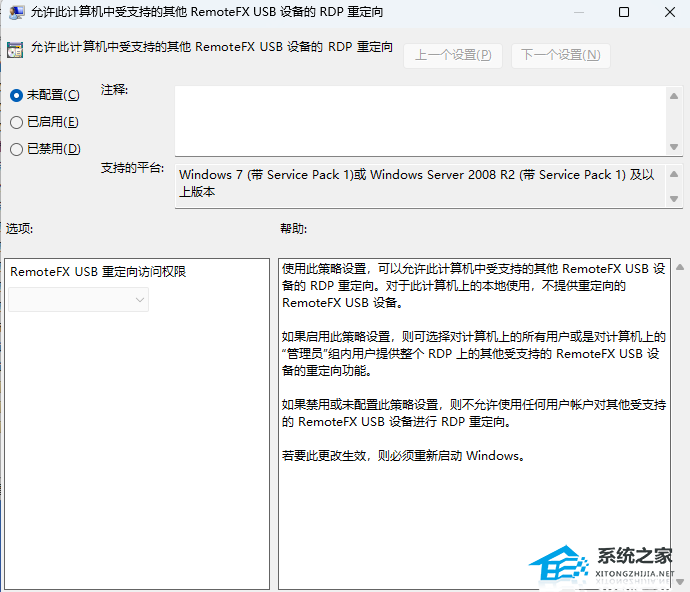
Task: Click the 使用此策略设置 first help paragraph
Action: (474, 286)
